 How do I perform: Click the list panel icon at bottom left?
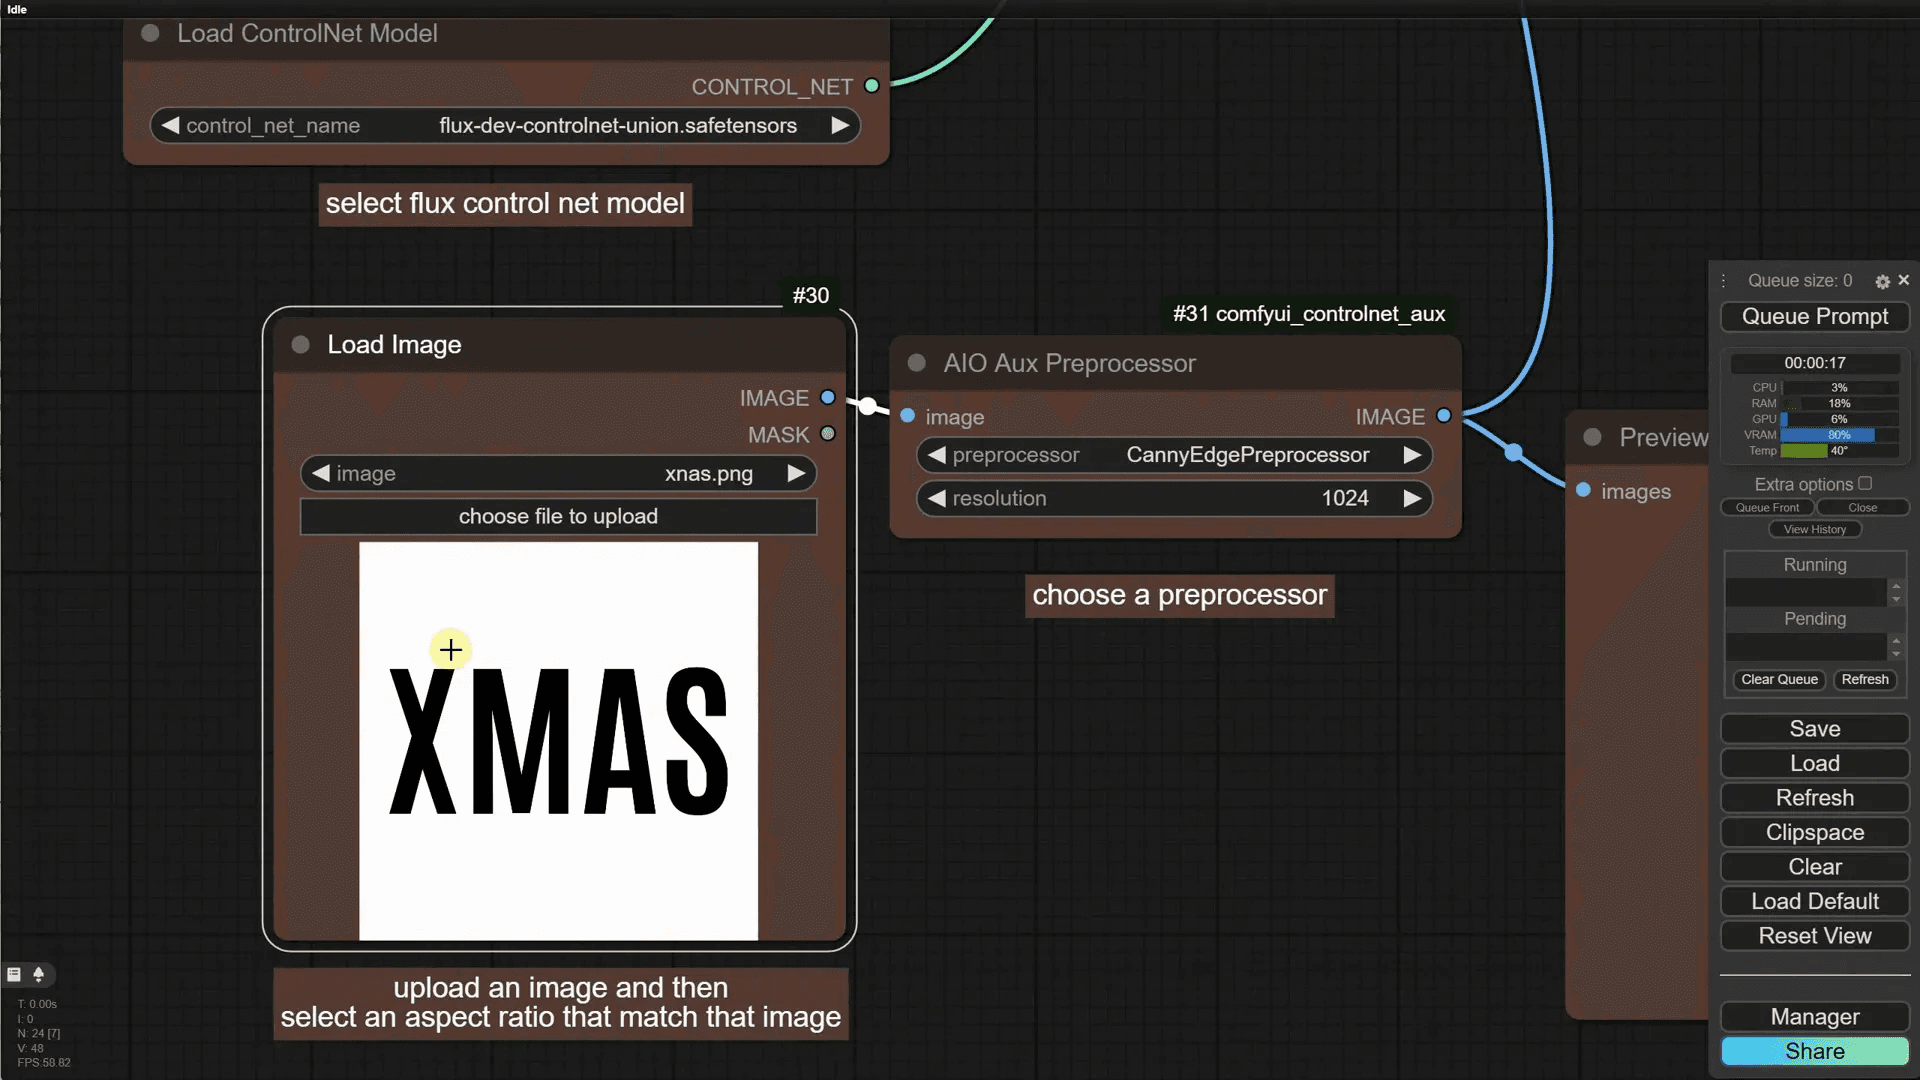point(14,974)
